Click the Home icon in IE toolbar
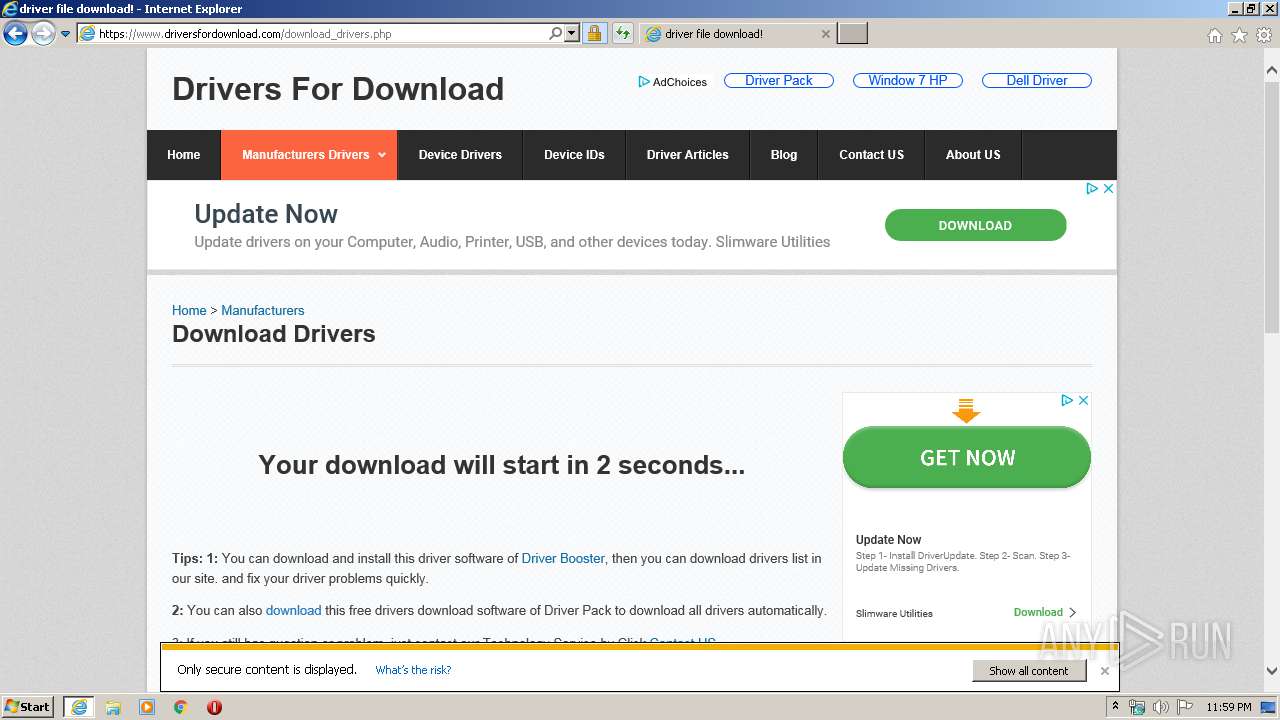The width and height of the screenshot is (1280, 720). point(1214,35)
